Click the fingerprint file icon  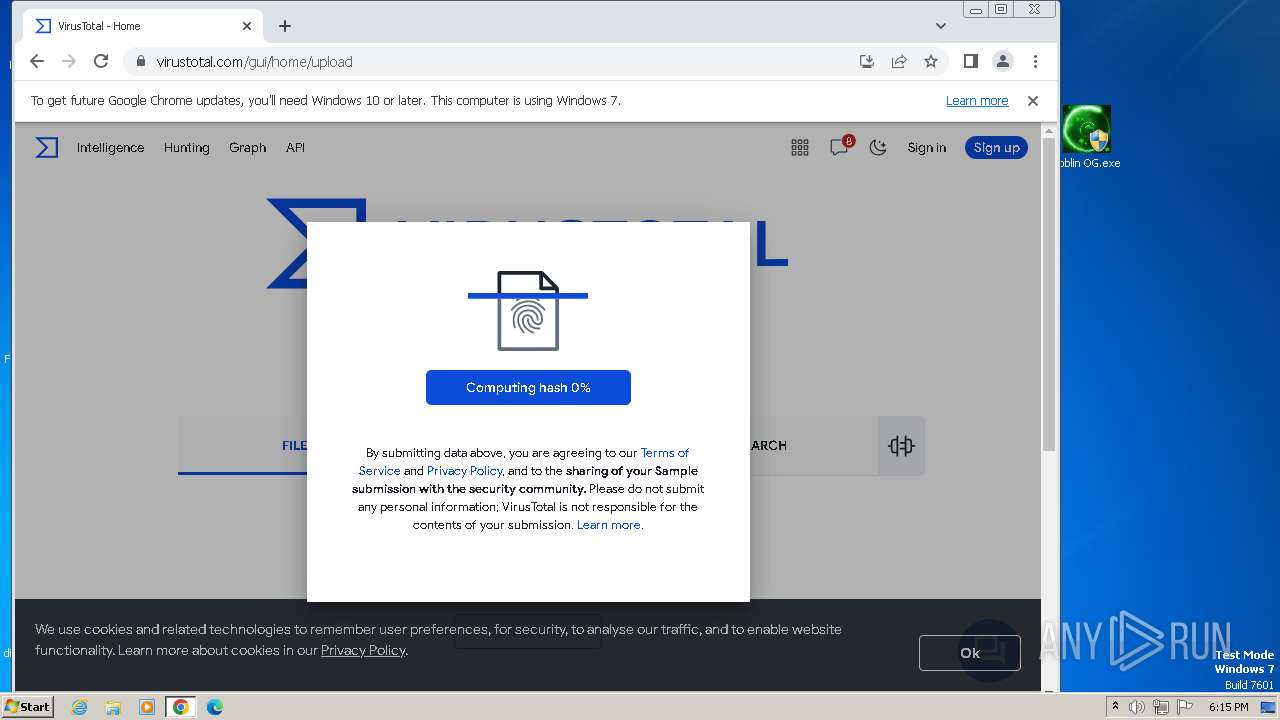pyautogui.click(x=528, y=311)
